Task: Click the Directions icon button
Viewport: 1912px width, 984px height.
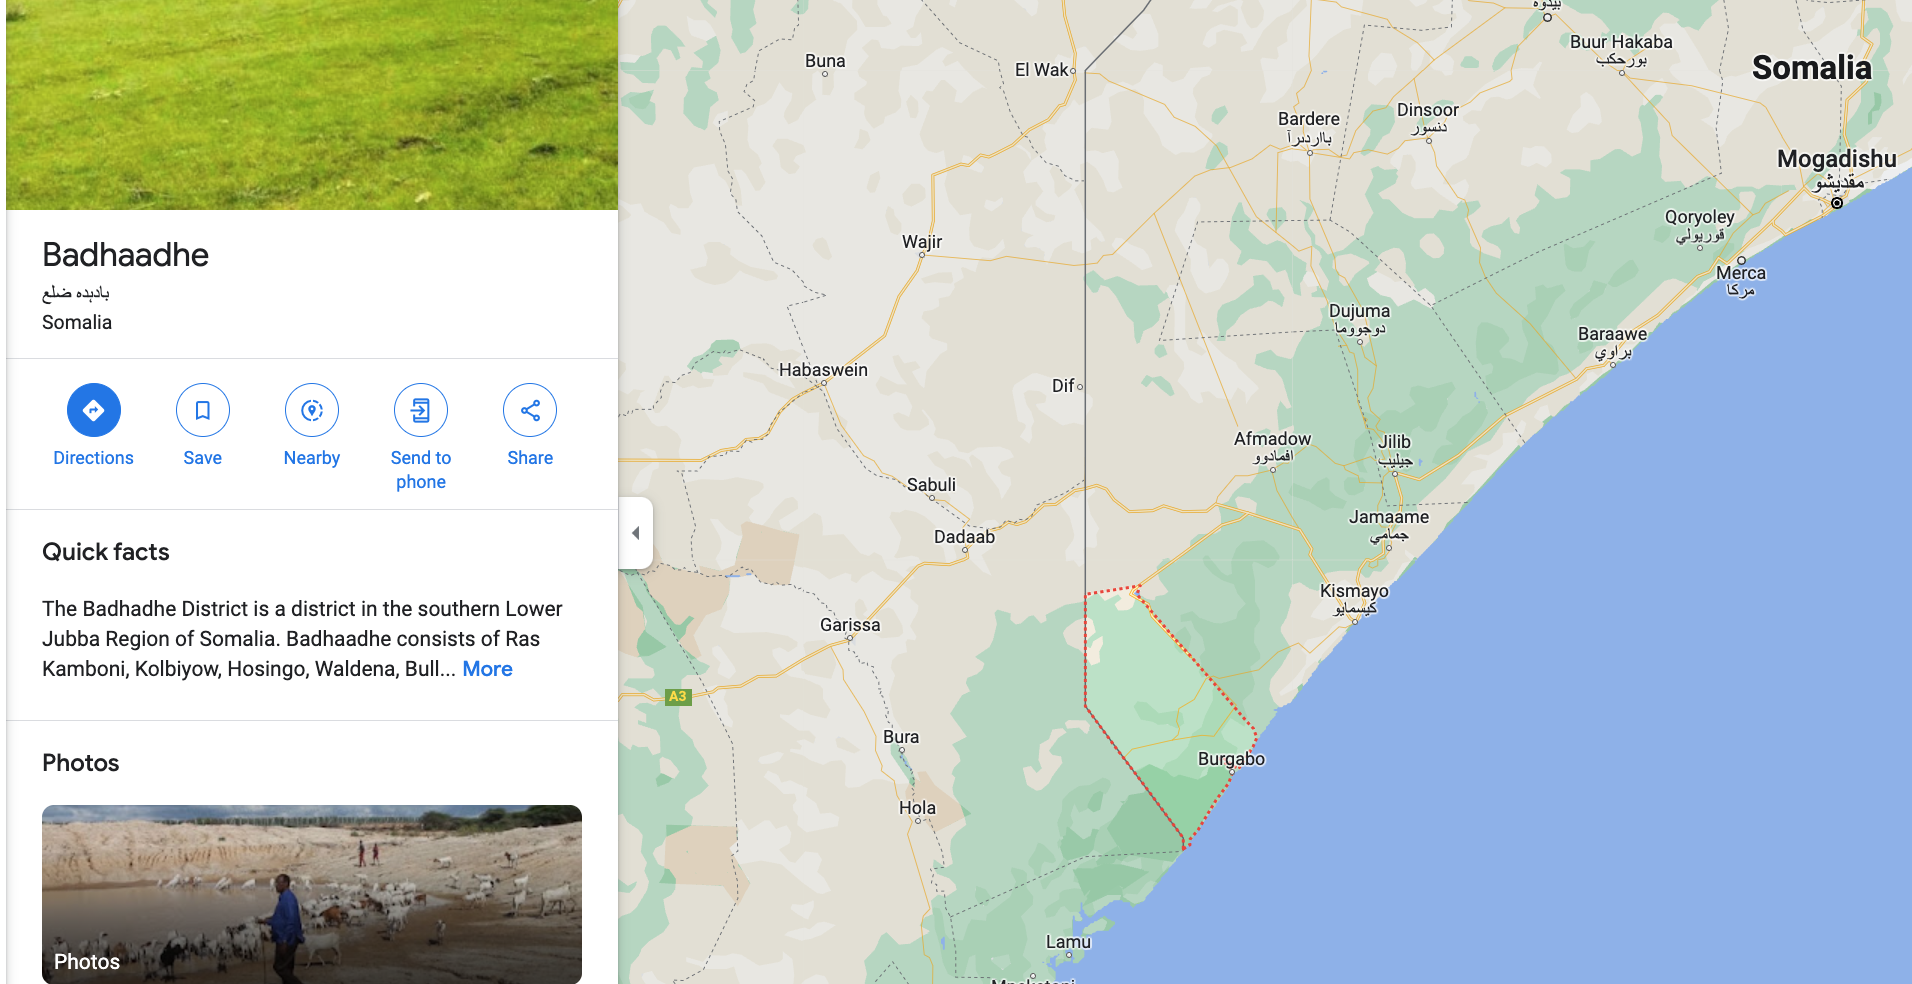Action: pyautogui.click(x=93, y=410)
